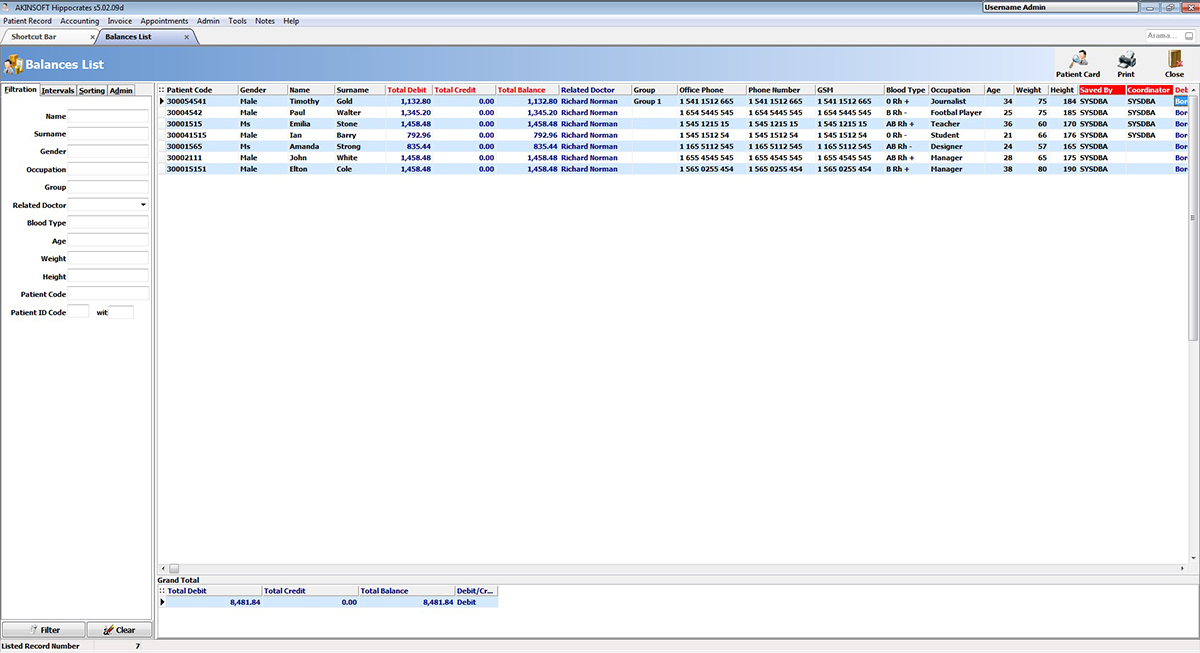Image resolution: width=1200 pixels, height=653 pixels.
Task: Select the Sorting tab
Action: point(92,90)
